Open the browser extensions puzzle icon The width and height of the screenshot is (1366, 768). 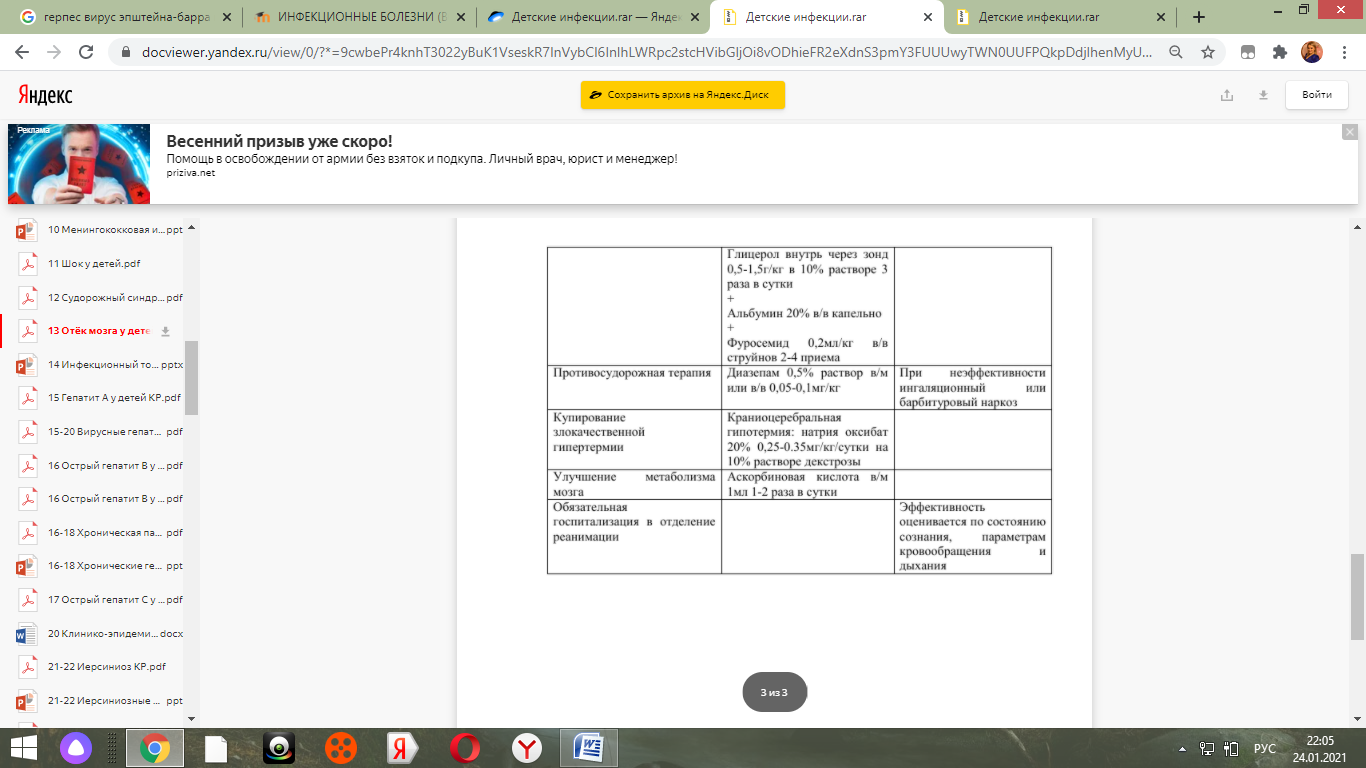1279,52
